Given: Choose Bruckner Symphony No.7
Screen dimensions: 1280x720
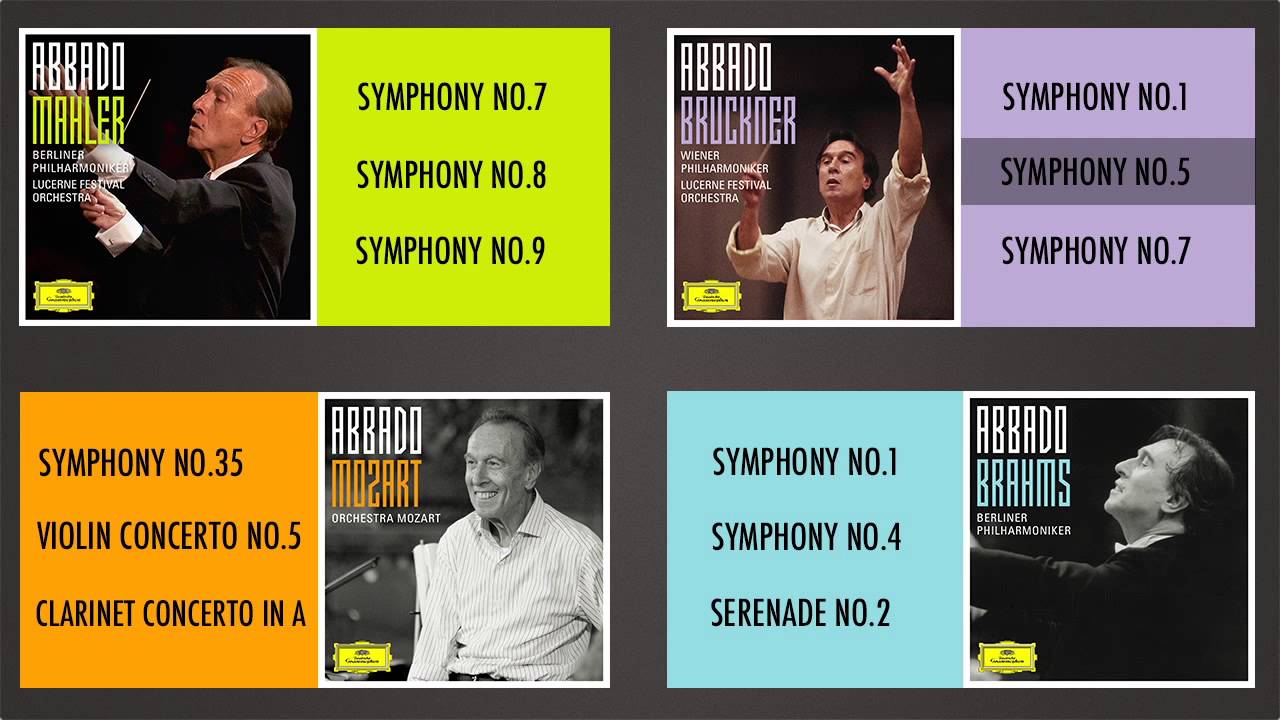Looking at the screenshot, I should [1096, 250].
